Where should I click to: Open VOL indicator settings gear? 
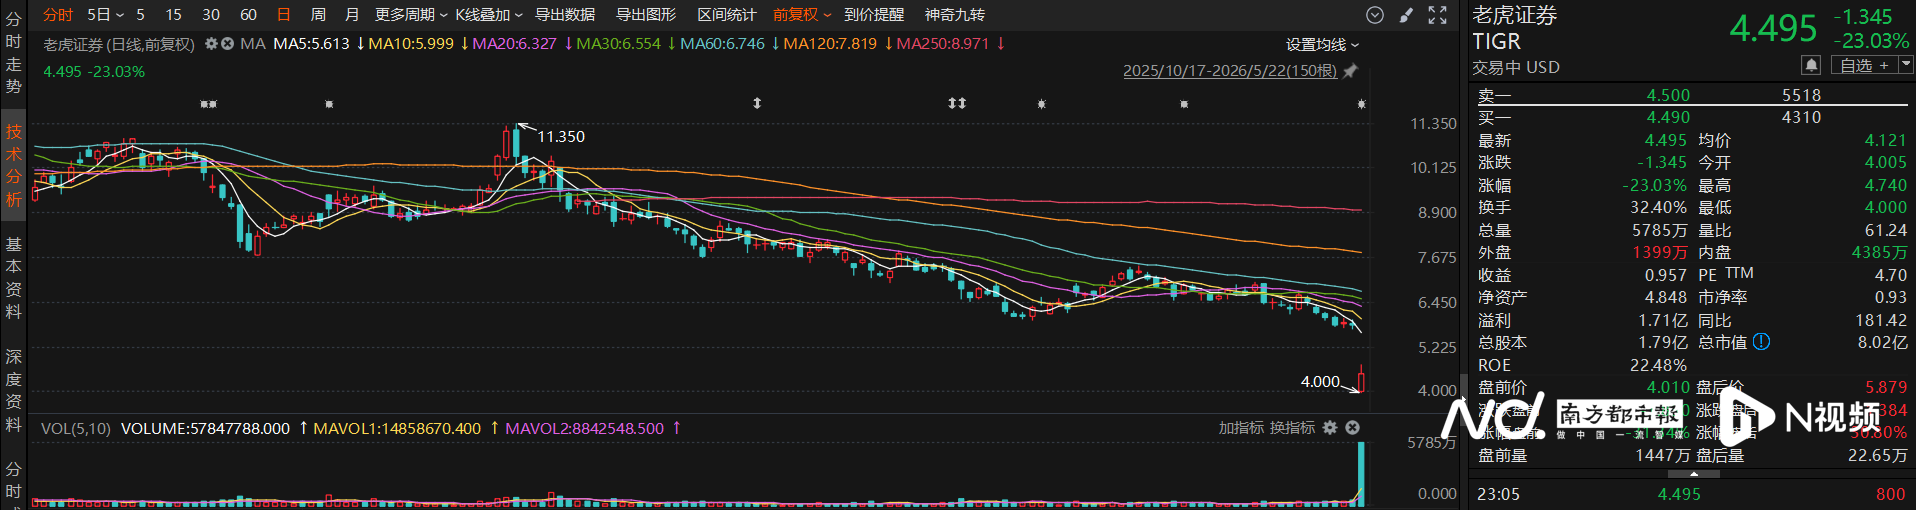click(x=1330, y=428)
